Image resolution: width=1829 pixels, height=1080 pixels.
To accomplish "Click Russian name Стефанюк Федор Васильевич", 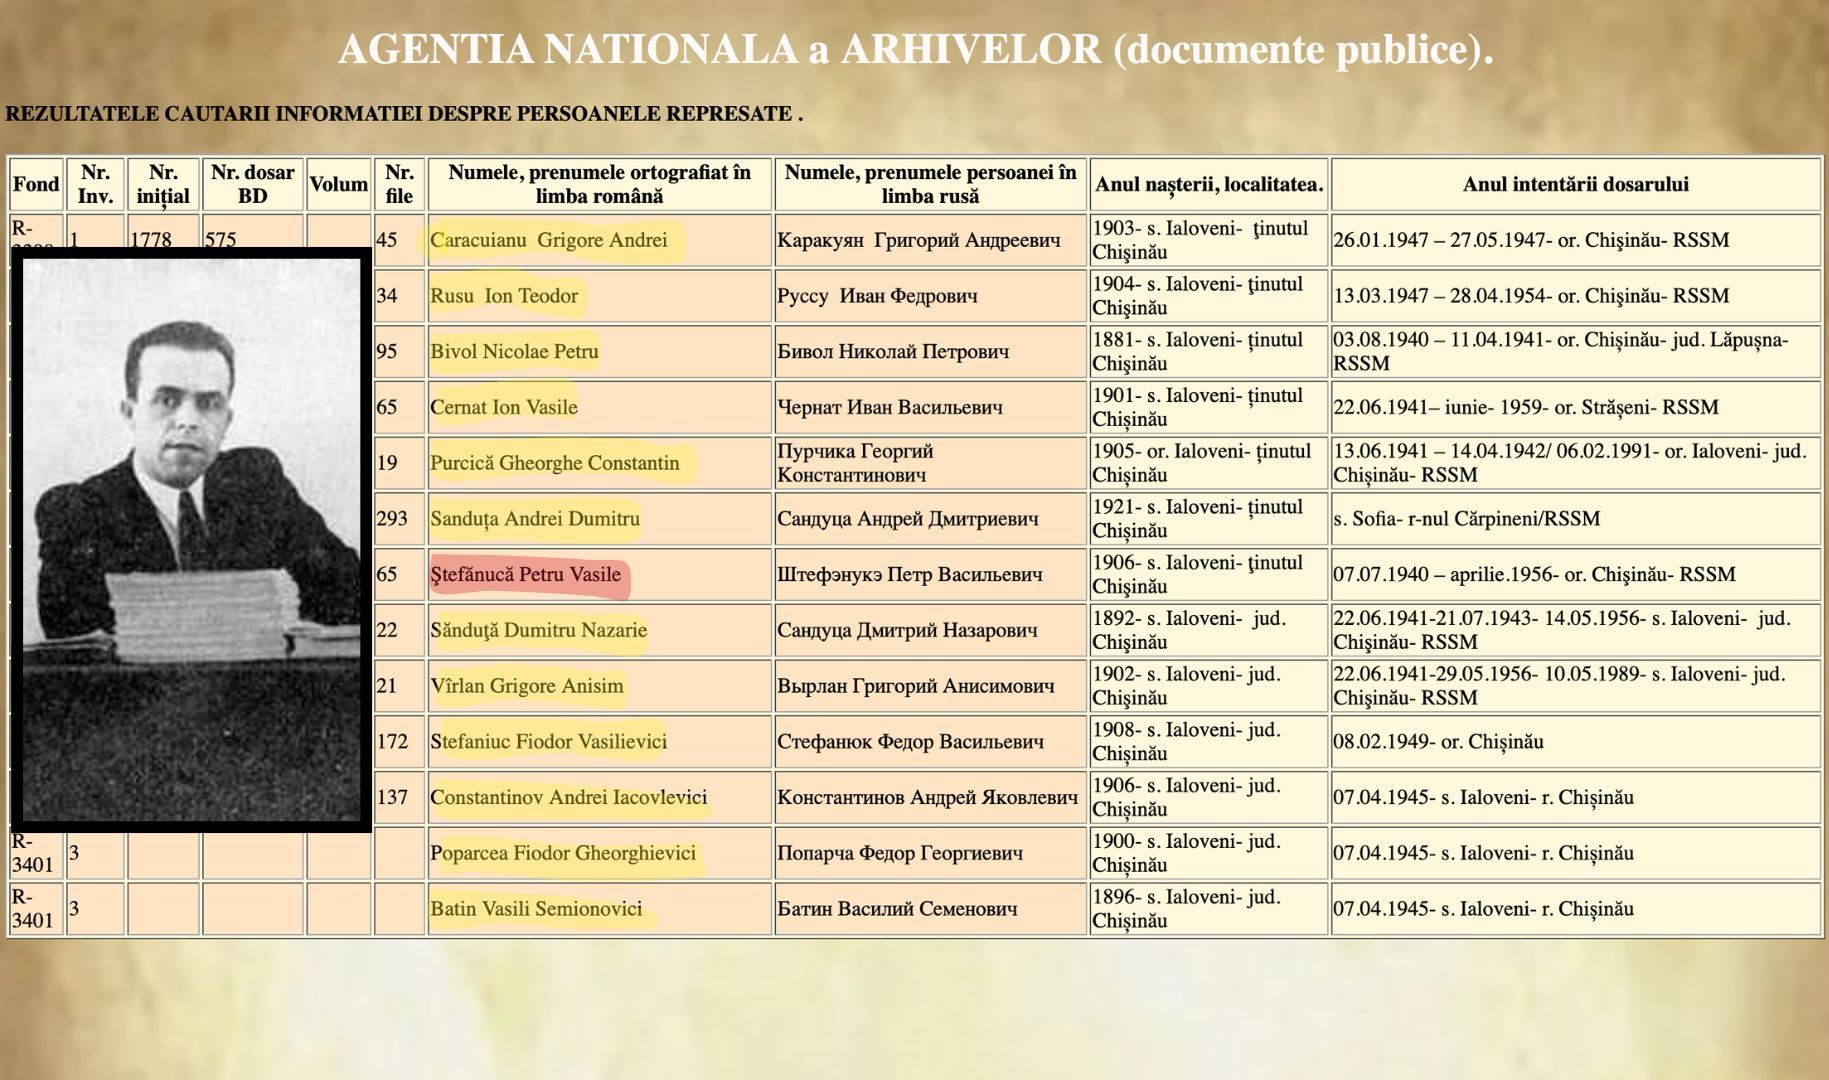I will coord(911,742).
